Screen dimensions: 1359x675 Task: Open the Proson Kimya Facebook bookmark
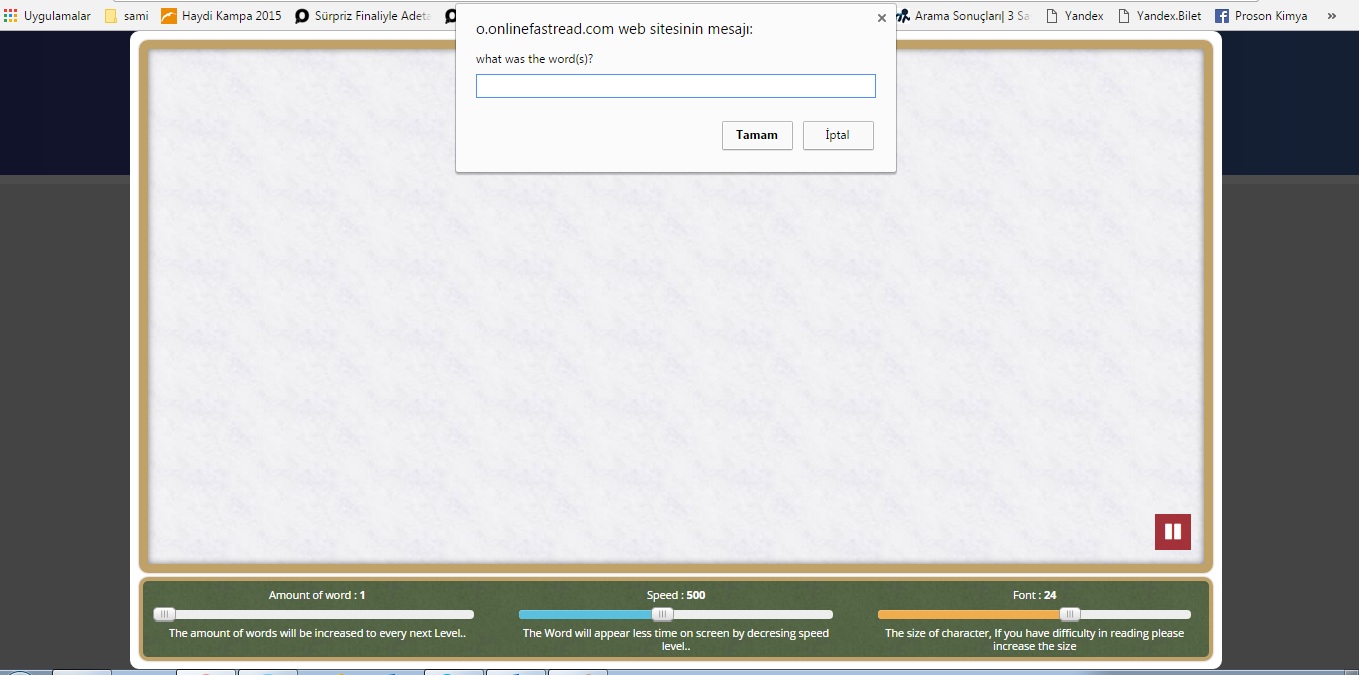pyautogui.click(x=1261, y=16)
